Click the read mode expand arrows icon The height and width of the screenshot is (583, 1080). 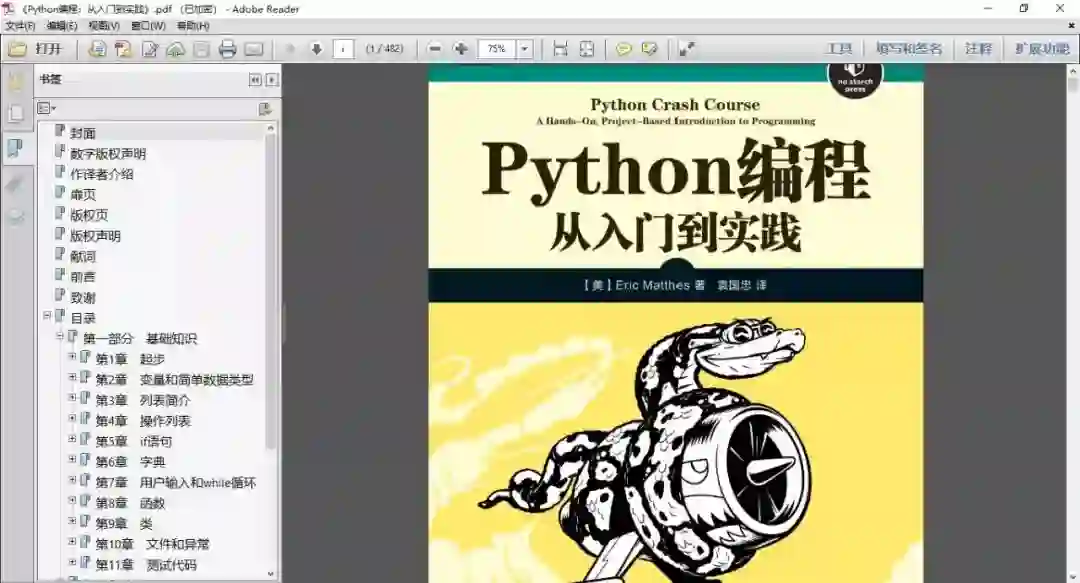pyautogui.click(x=687, y=49)
